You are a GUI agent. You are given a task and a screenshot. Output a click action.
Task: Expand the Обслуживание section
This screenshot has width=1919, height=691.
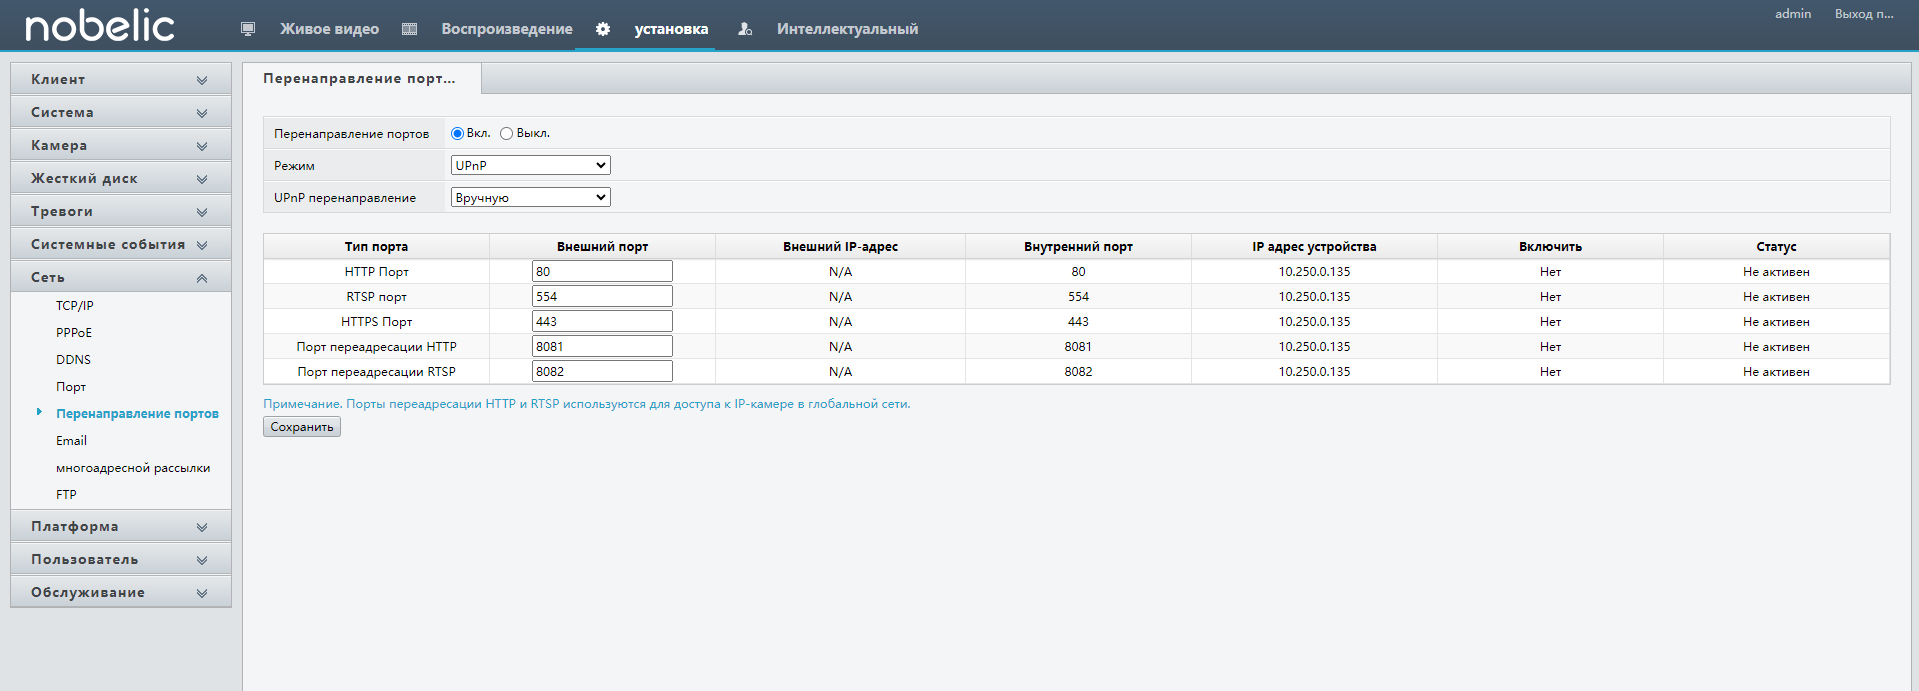point(121,592)
